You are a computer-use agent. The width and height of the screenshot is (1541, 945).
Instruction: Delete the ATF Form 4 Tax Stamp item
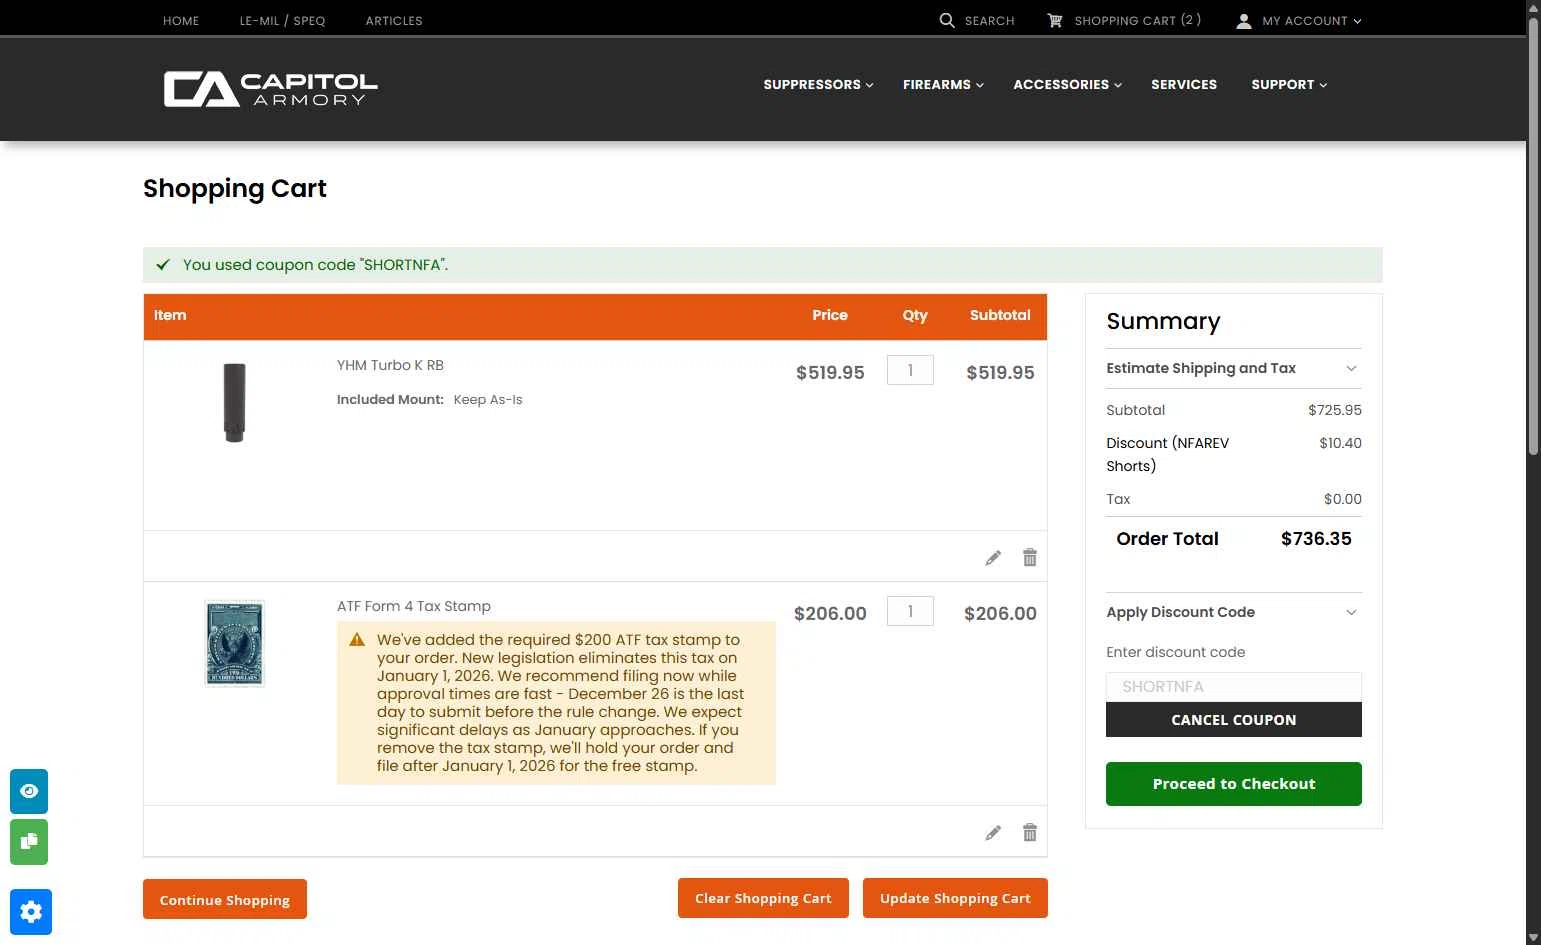tap(1030, 832)
